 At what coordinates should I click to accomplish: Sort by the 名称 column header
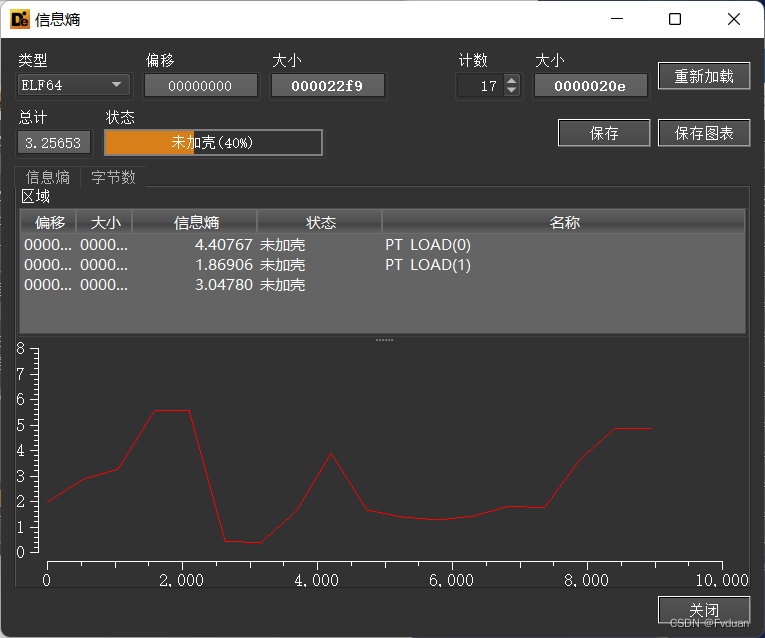click(x=564, y=222)
